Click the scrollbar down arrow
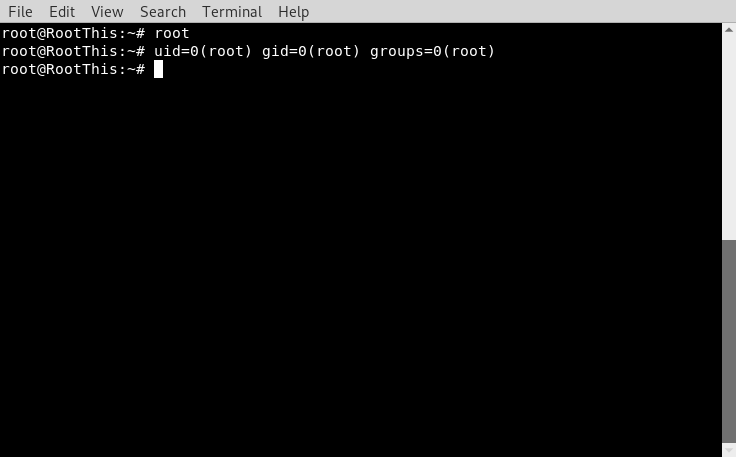This screenshot has width=736, height=457. (x=729, y=450)
